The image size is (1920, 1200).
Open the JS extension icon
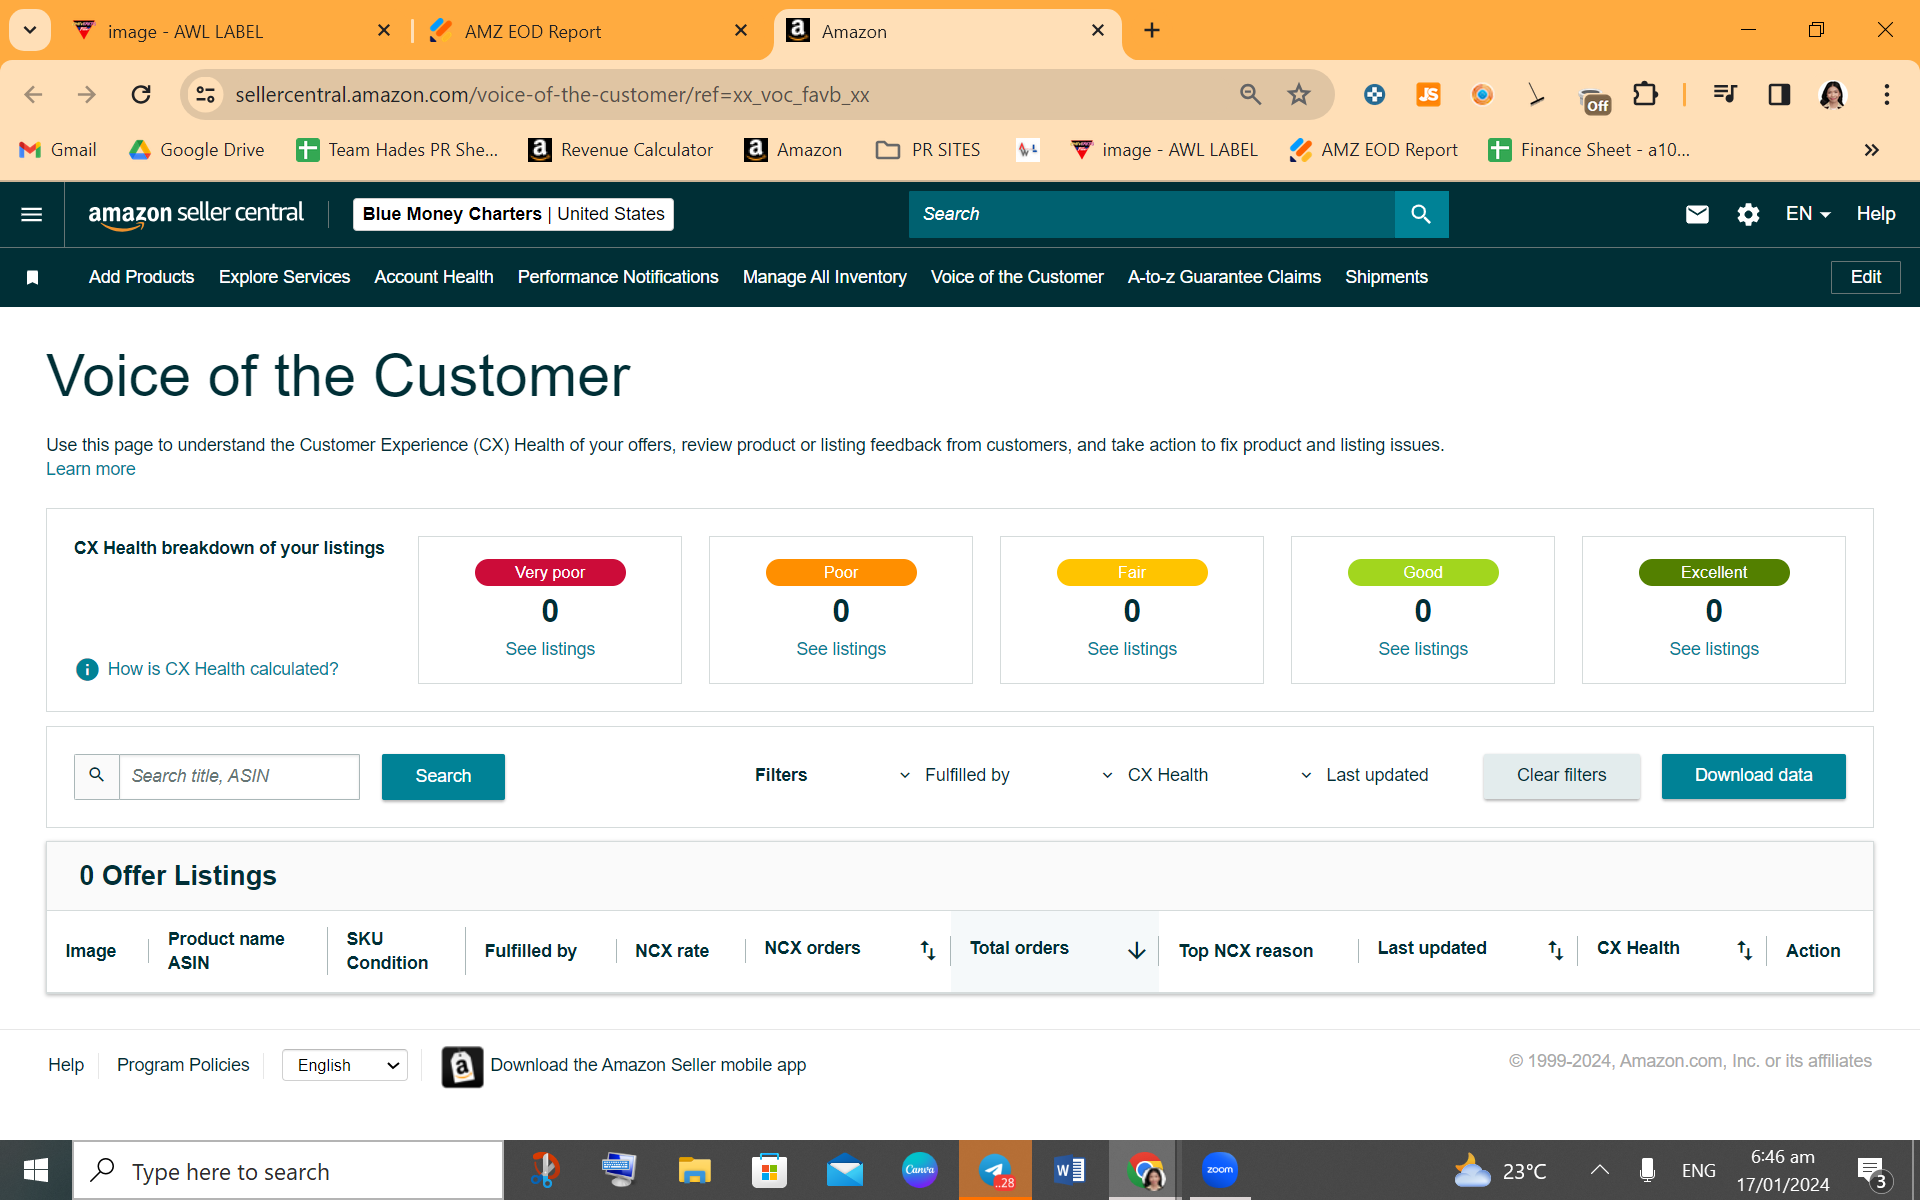click(x=1428, y=94)
